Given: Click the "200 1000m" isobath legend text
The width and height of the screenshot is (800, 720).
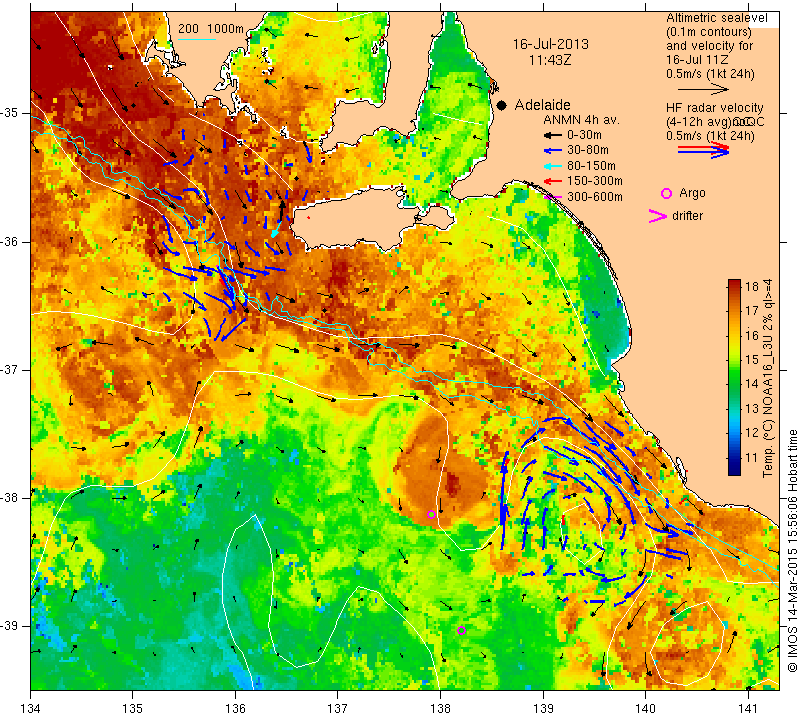Looking at the screenshot, I should 211,29.
